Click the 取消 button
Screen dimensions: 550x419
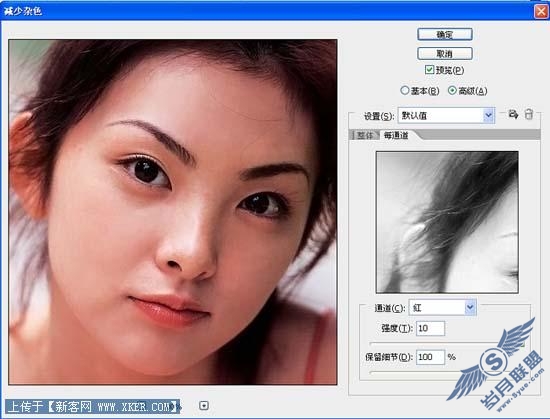[445, 54]
